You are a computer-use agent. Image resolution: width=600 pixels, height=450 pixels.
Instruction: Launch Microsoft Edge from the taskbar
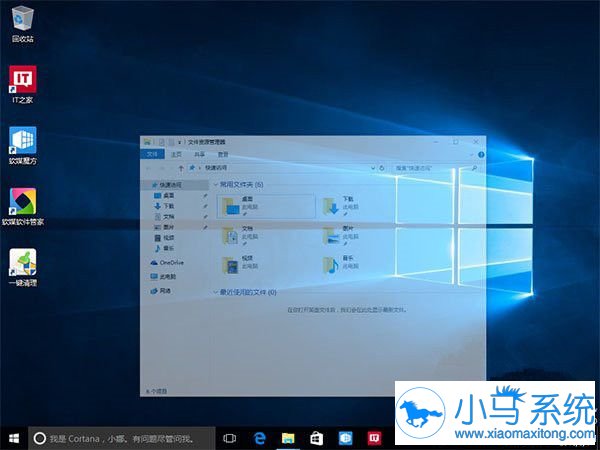tap(259, 439)
